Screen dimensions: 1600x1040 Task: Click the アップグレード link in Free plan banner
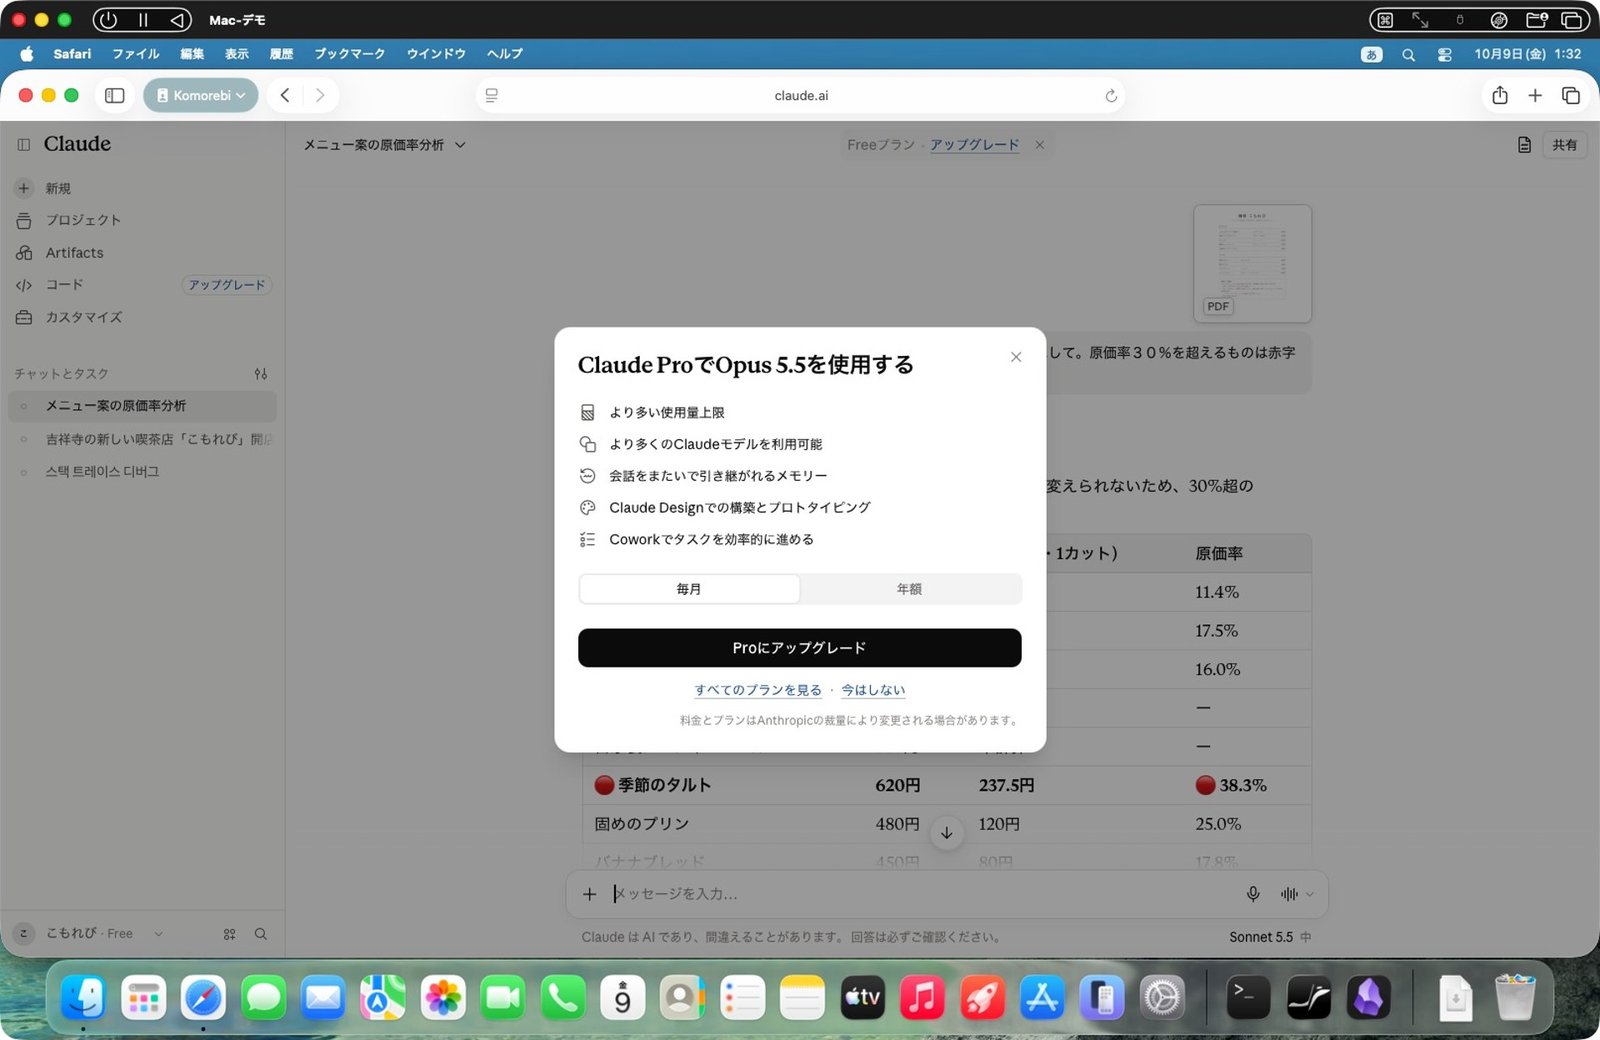coord(975,145)
